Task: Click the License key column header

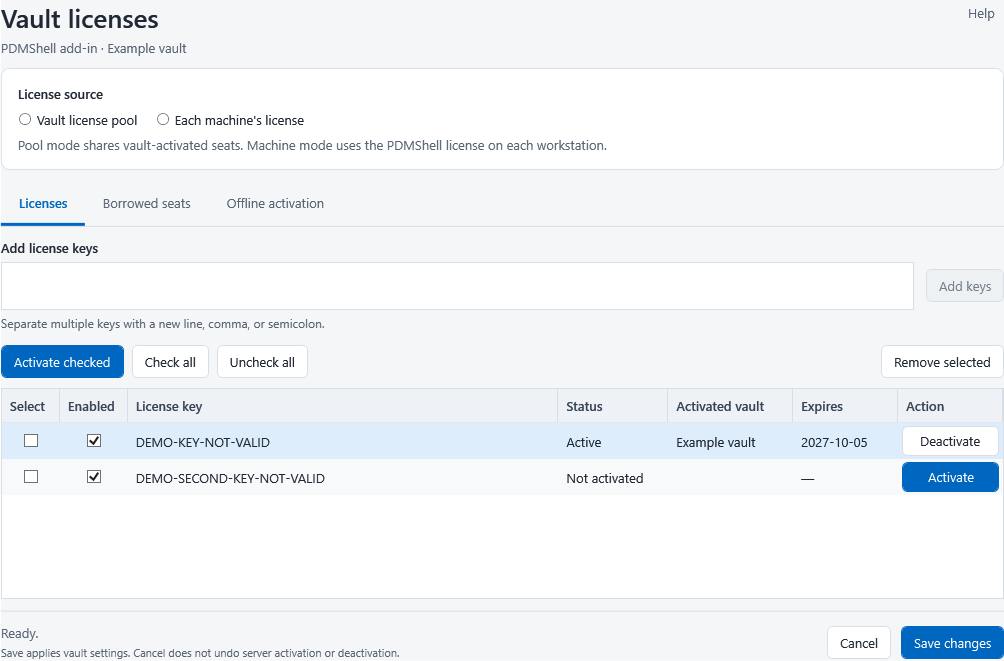Action: point(343,406)
